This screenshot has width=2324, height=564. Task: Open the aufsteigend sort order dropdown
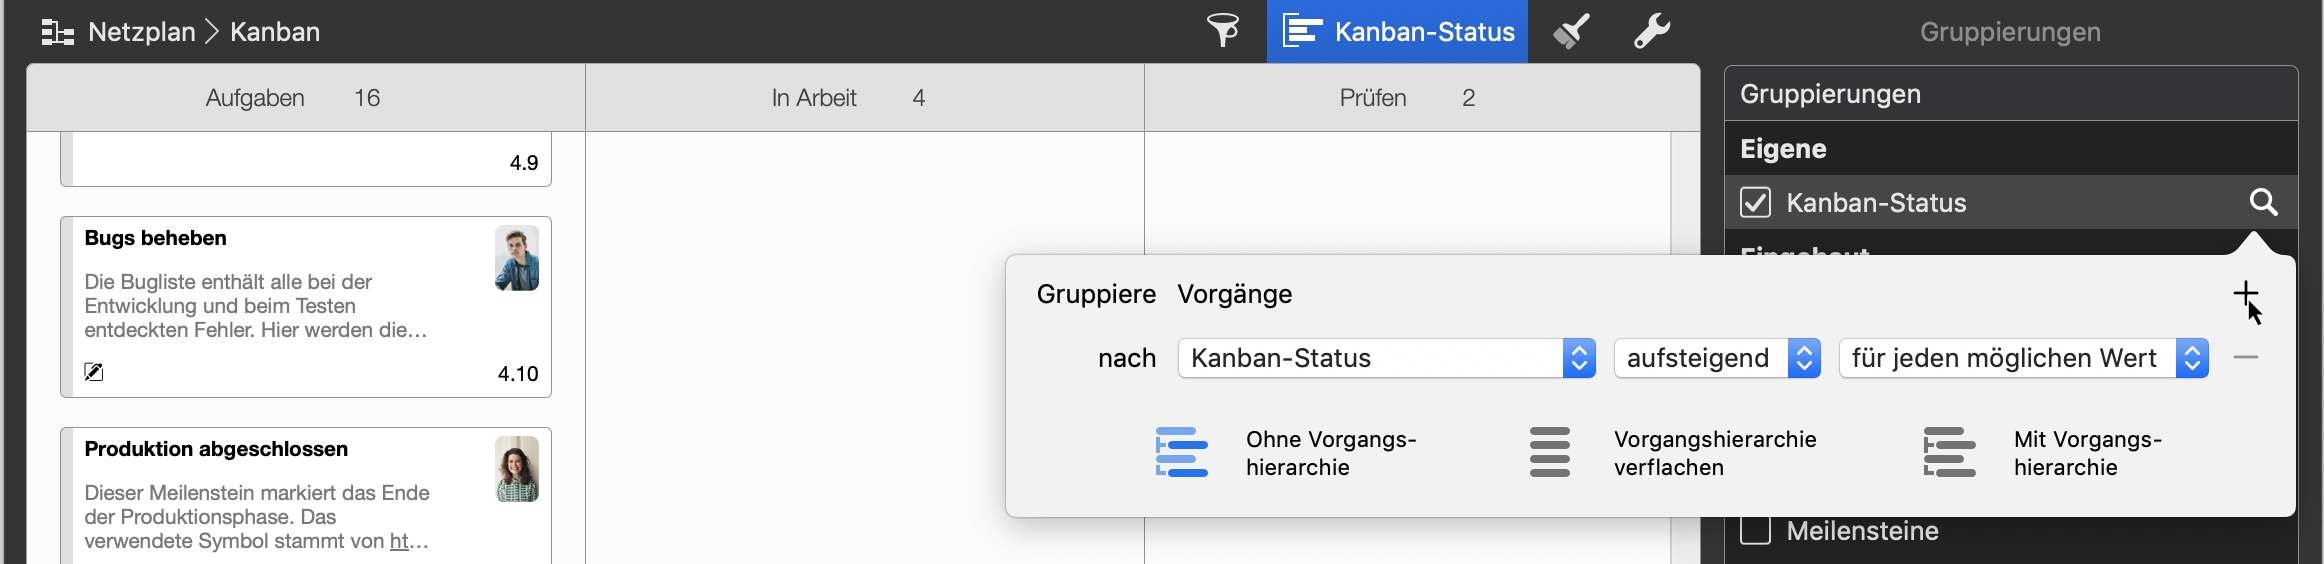click(x=1716, y=358)
